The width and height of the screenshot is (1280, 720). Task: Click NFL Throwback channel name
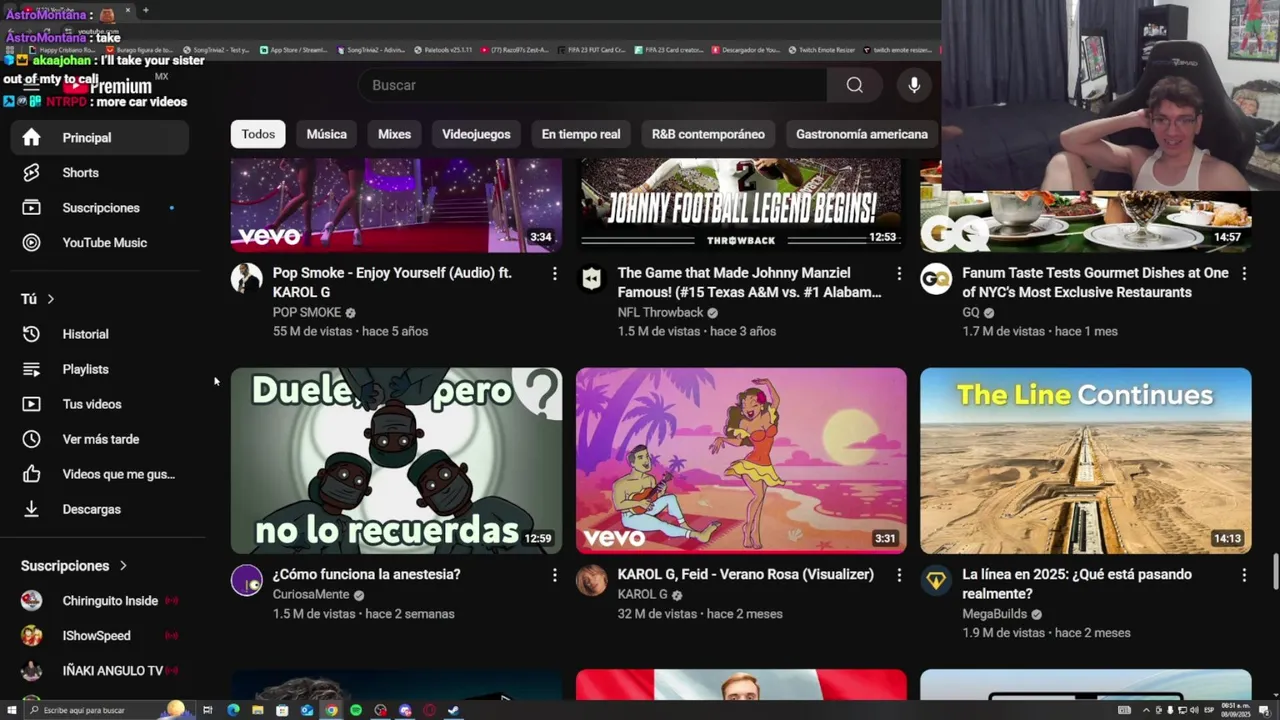661,312
